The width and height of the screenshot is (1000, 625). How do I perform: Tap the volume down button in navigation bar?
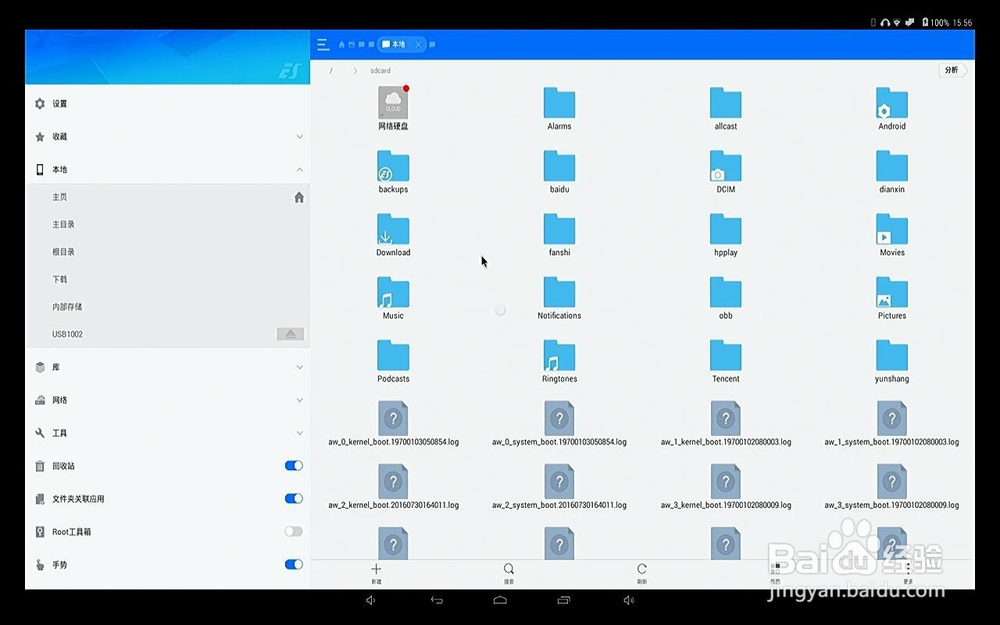[x=371, y=600]
